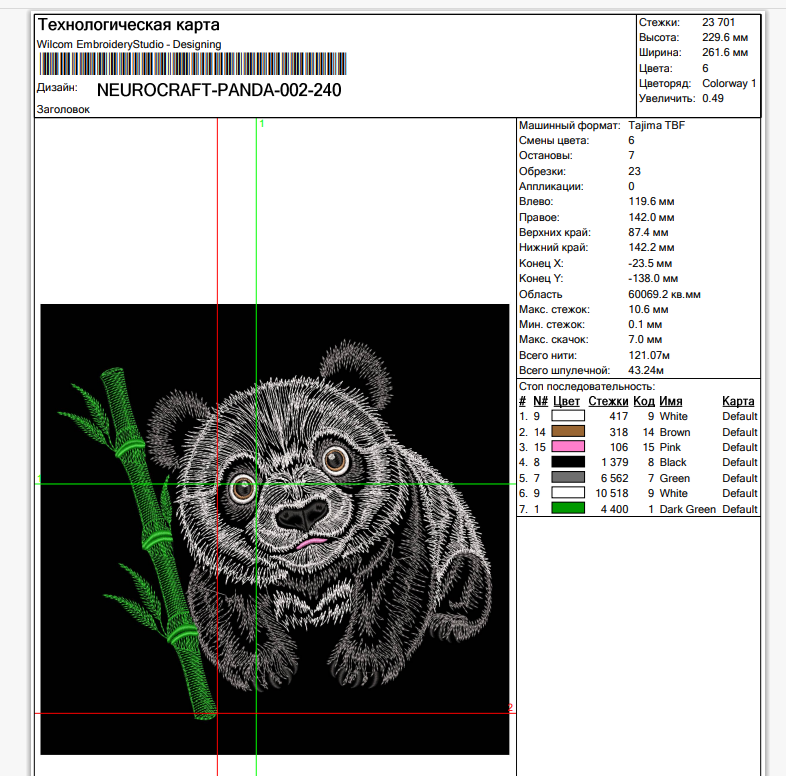This screenshot has width=786, height=776.
Task: Click the green marker number 1 at top
Action: (x=262, y=124)
